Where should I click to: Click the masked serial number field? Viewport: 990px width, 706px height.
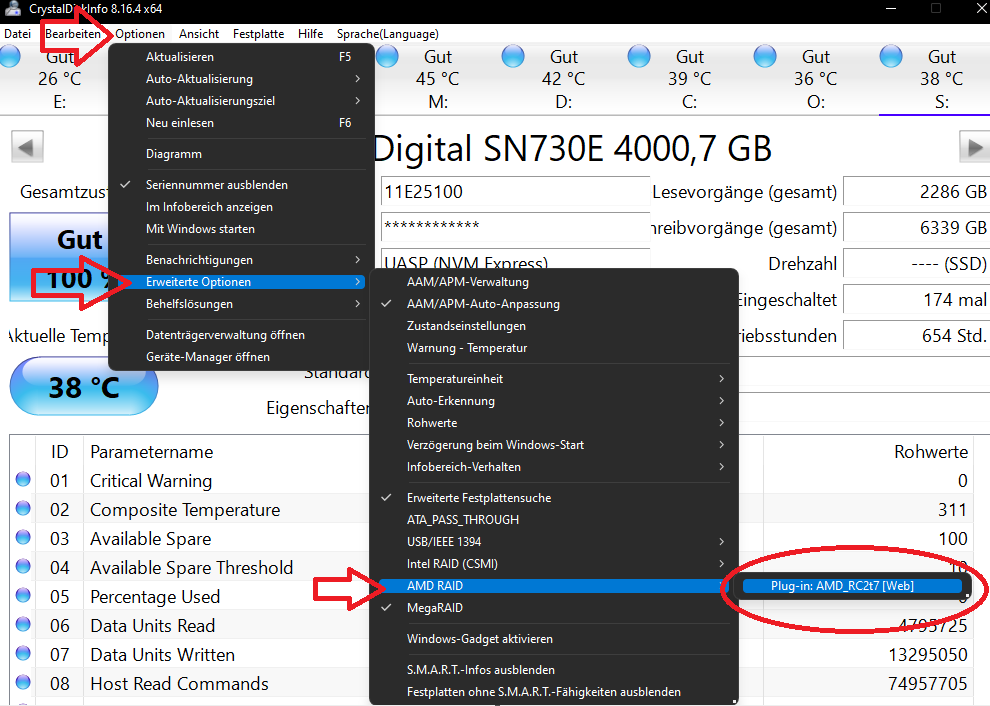point(515,227)
